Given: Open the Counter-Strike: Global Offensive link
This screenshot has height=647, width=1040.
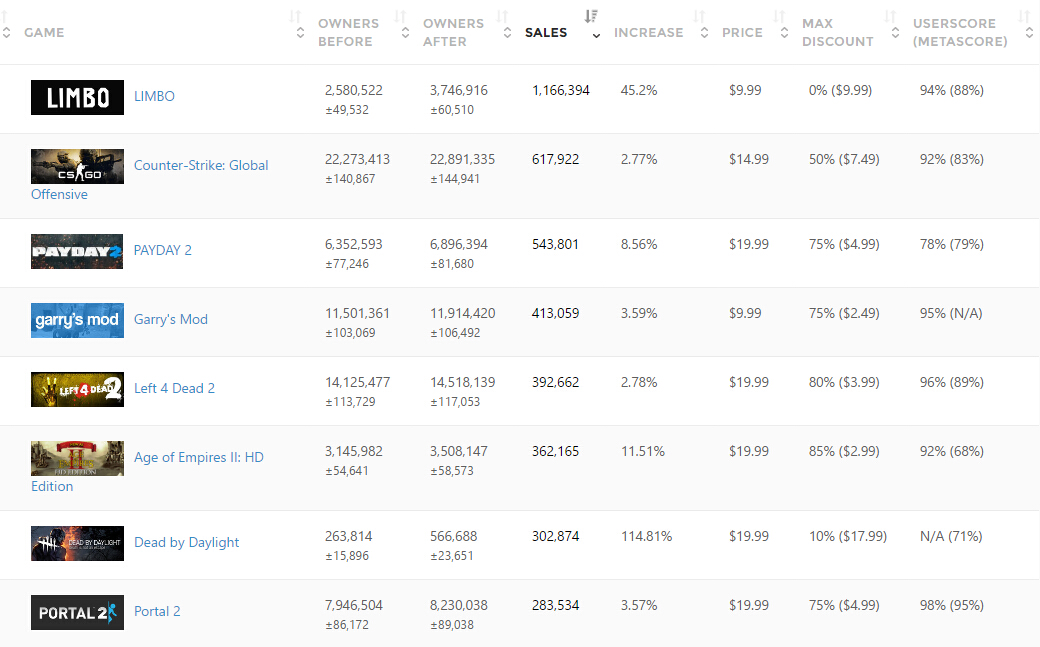Looking at the screenshot, I should 201,166.
